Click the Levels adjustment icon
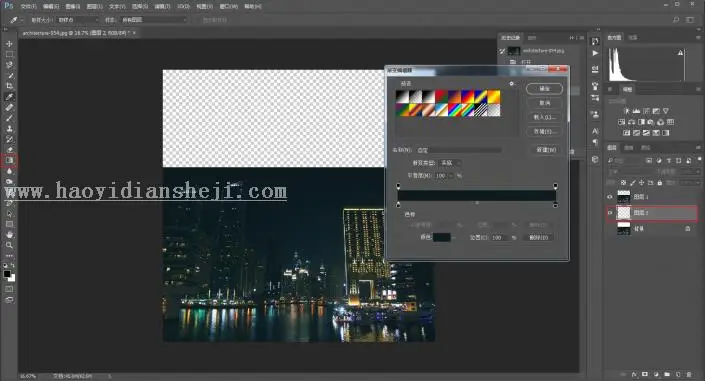705x381 pixels. (x=636, y=111)
